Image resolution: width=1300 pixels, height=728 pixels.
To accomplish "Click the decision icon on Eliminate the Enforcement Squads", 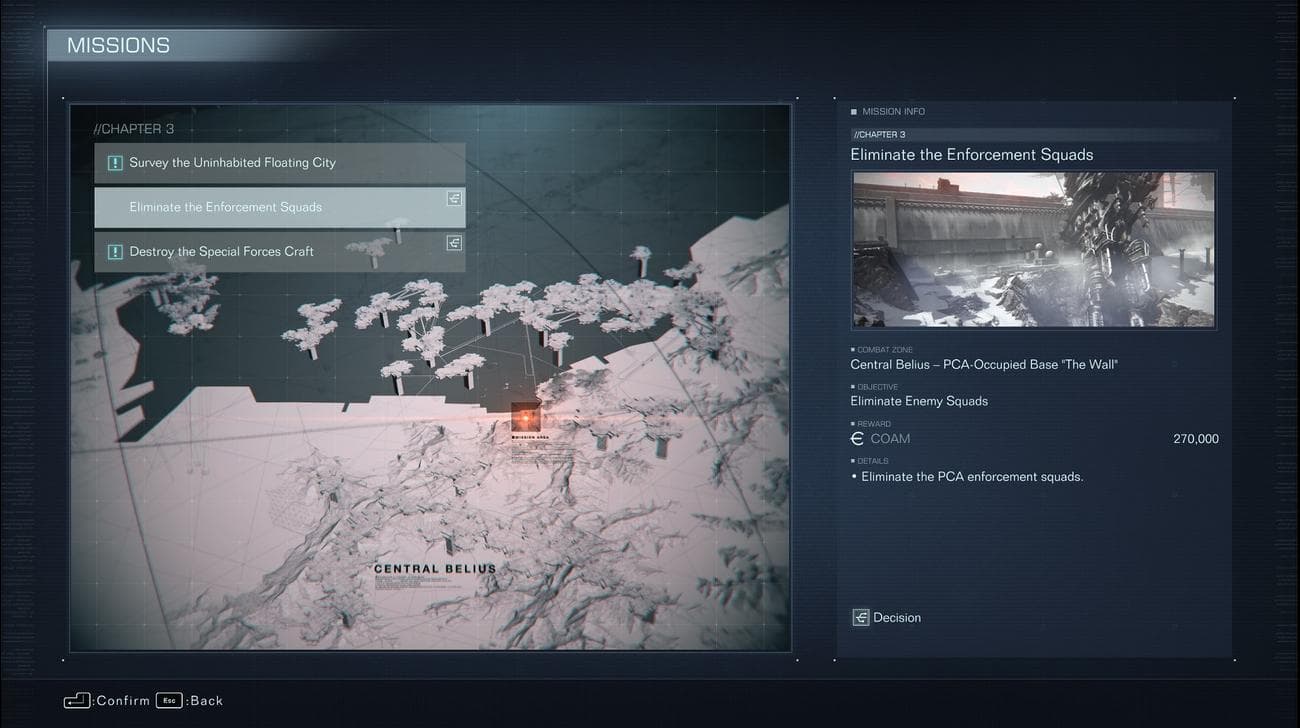I will (454, 199).
